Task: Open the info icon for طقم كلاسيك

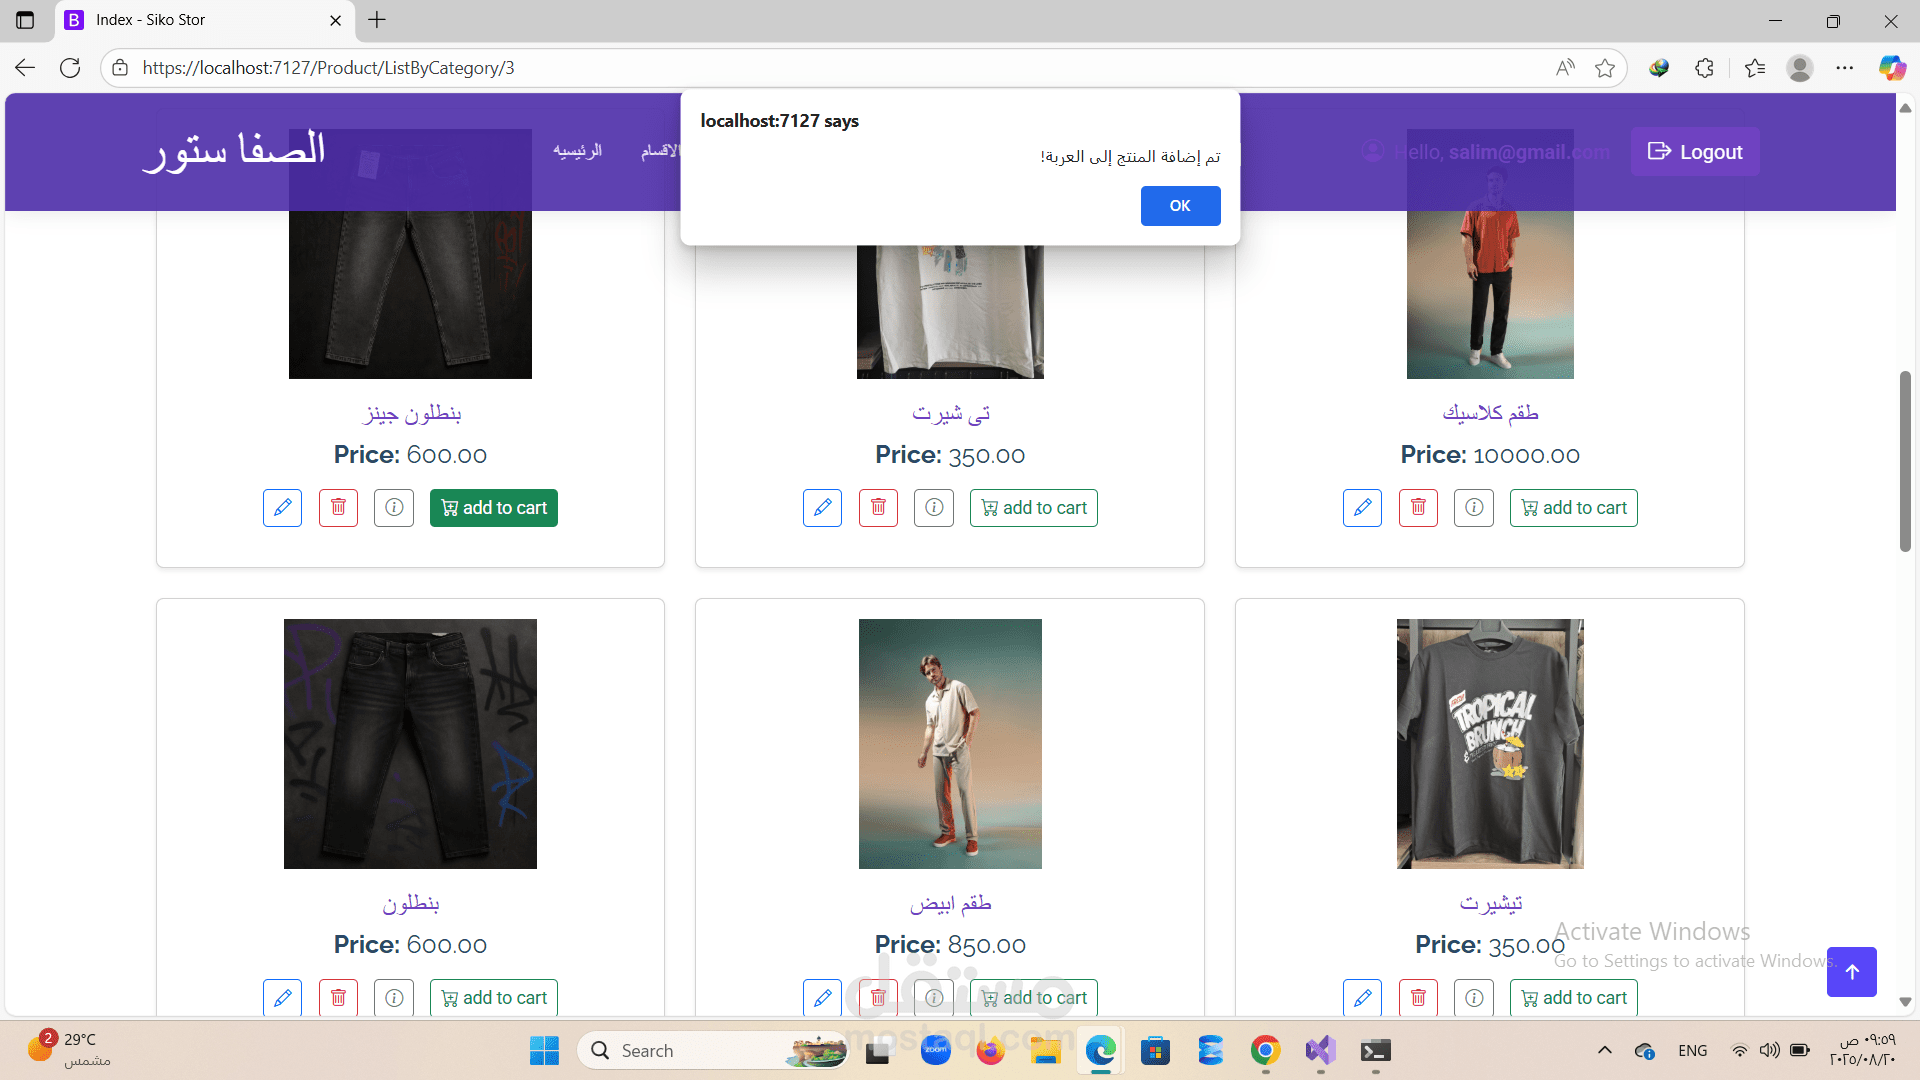Action: point(1473,508)
